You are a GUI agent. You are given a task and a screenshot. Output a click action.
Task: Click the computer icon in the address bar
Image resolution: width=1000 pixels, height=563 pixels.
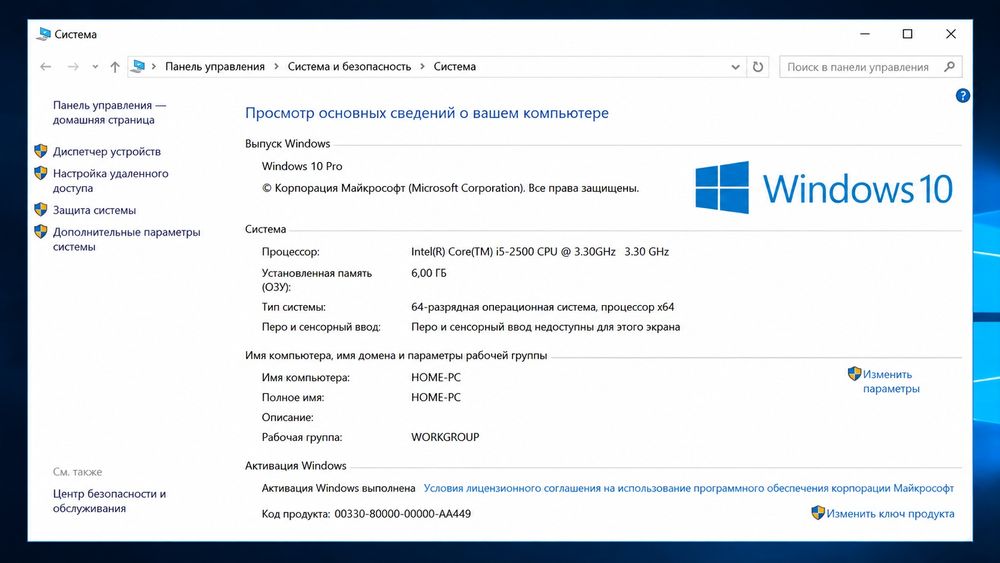coord(138,66)
